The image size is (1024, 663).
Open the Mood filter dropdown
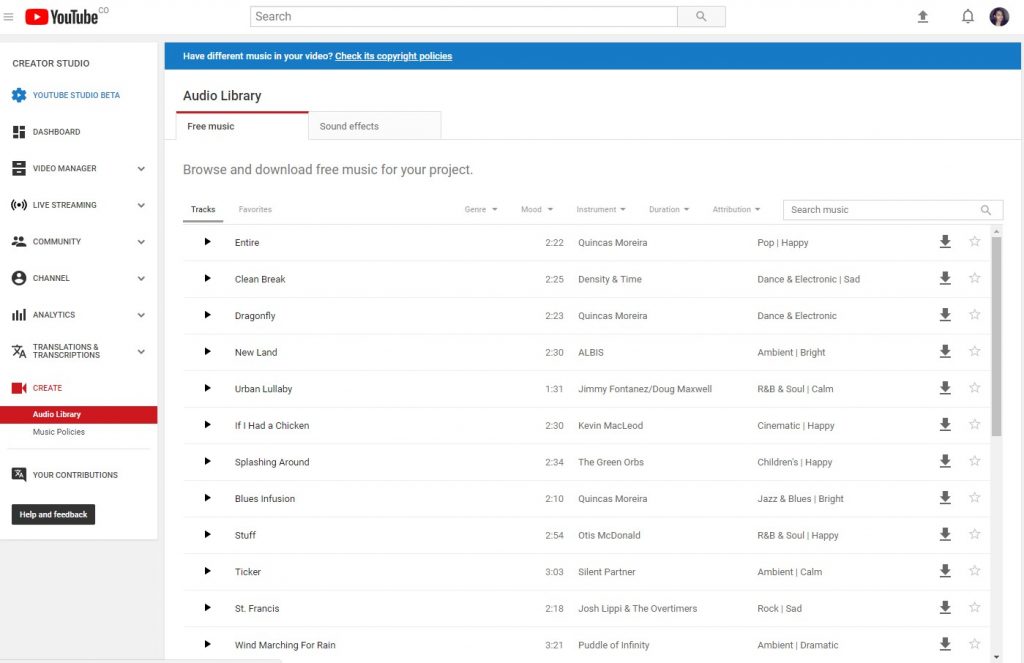(x=537, y=210)
